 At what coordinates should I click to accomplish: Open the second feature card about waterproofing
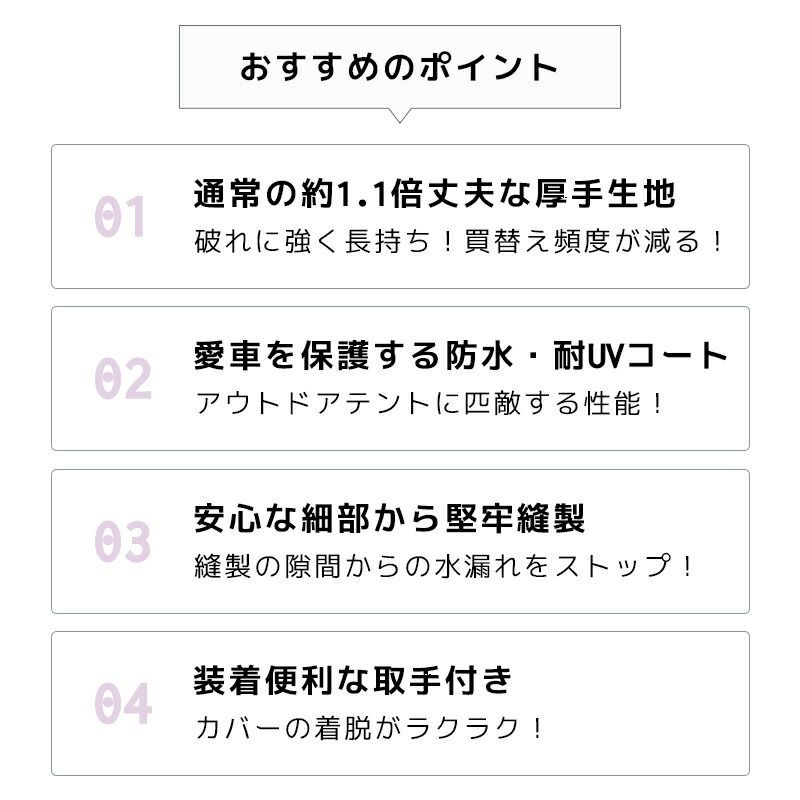400,379
